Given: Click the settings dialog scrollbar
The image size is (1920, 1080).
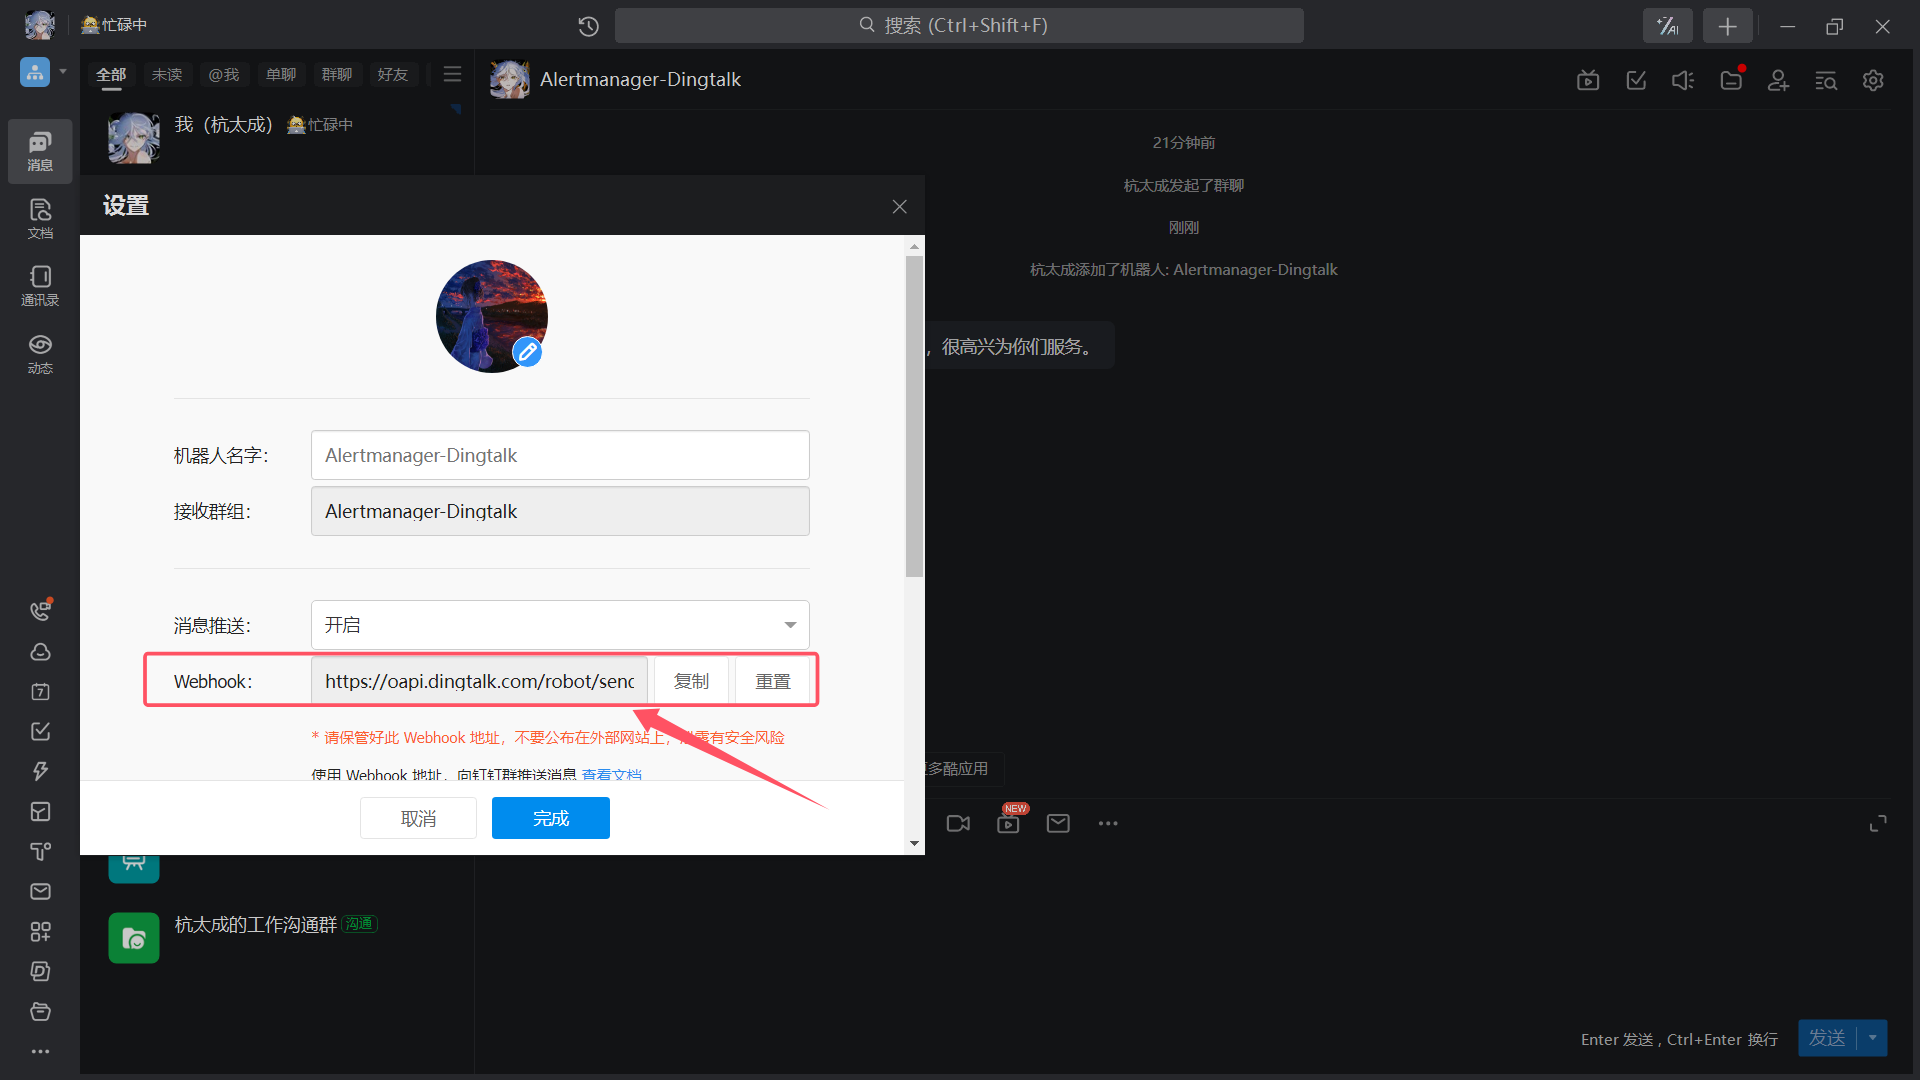Looking at the screenshot, I should (x=914, y=416).
